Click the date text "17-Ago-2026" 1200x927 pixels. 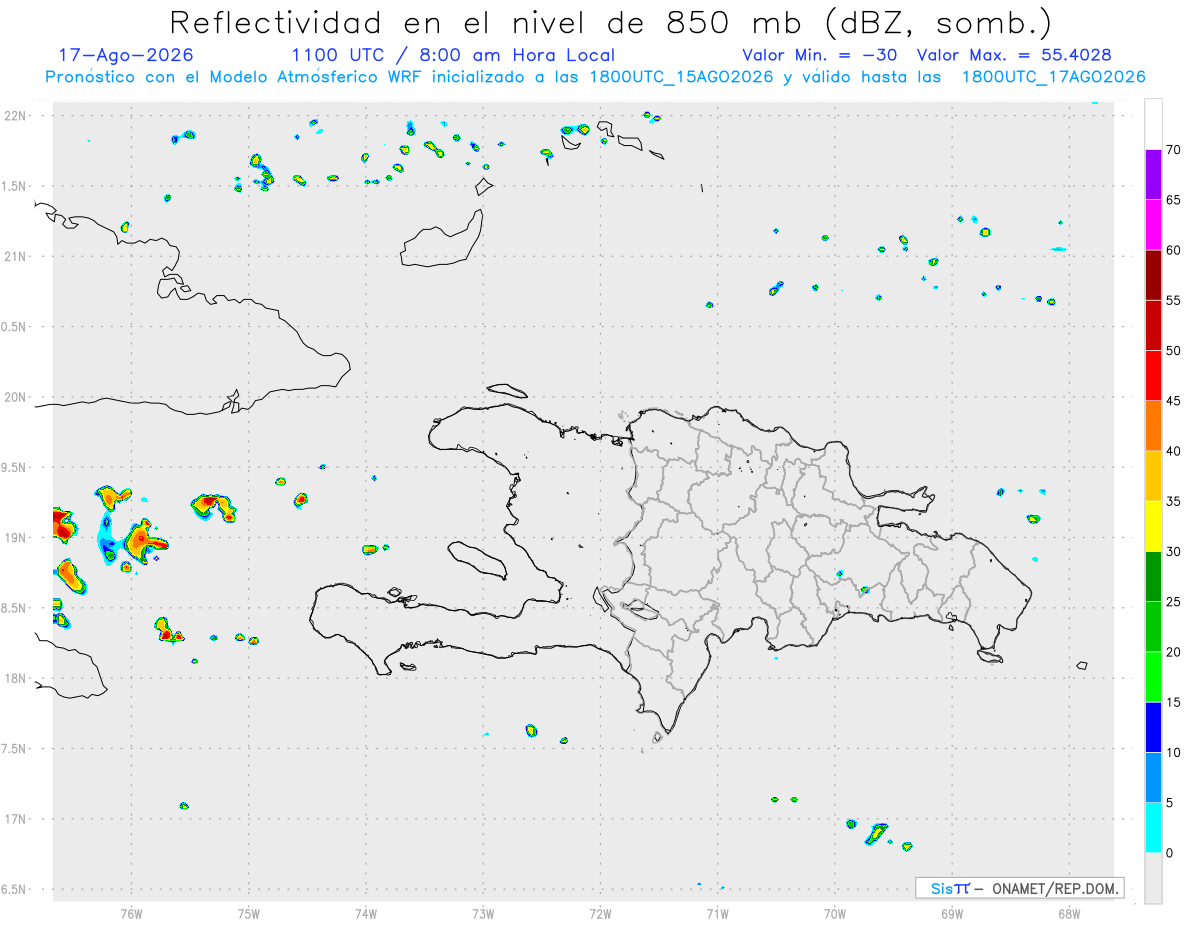click(x=126, y=55)
